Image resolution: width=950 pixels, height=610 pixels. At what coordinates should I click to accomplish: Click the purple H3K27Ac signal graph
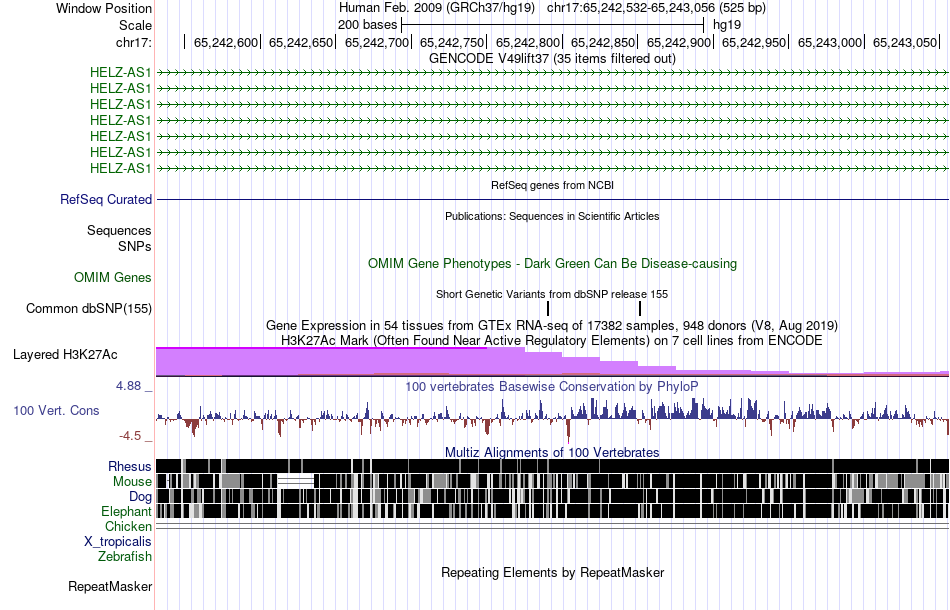pos(553,362)
